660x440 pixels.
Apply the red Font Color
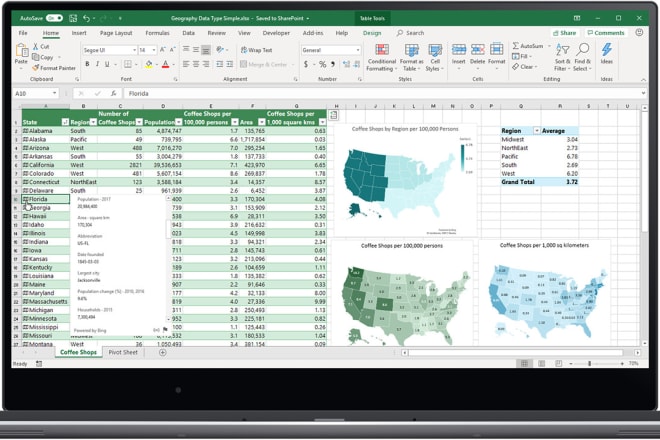point(165,64)
